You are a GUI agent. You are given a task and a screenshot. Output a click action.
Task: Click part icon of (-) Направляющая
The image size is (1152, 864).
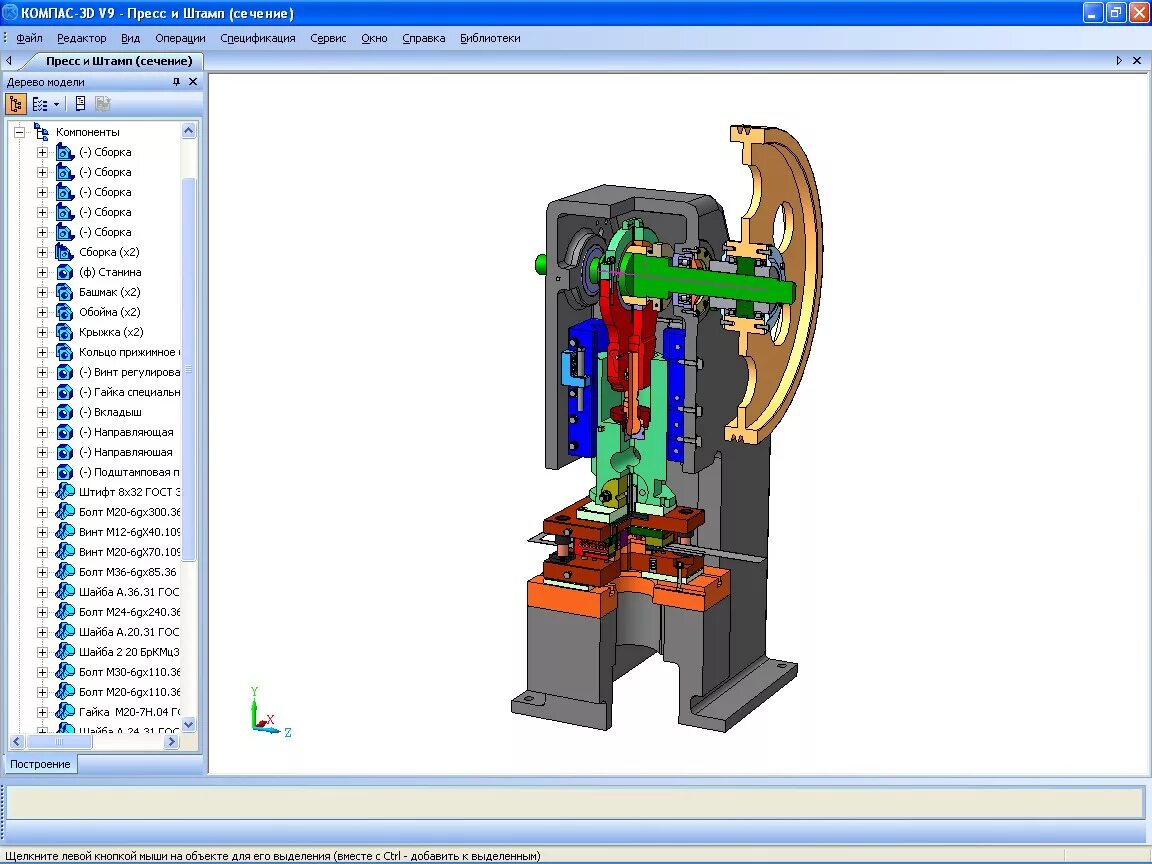click(65, 432)
